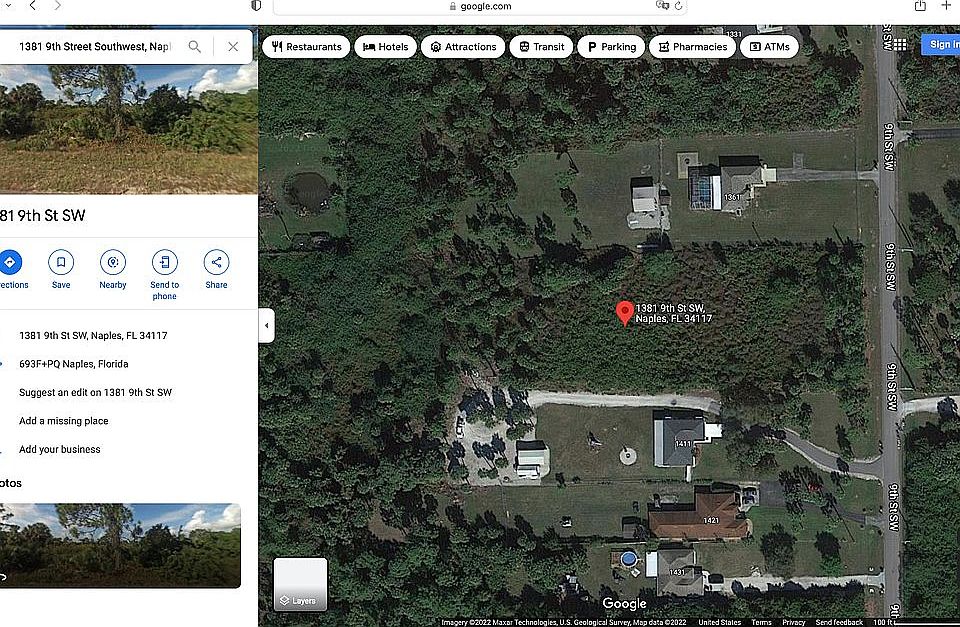
Task: Open the street view photo thumbnail
Action: click(121, 546)
